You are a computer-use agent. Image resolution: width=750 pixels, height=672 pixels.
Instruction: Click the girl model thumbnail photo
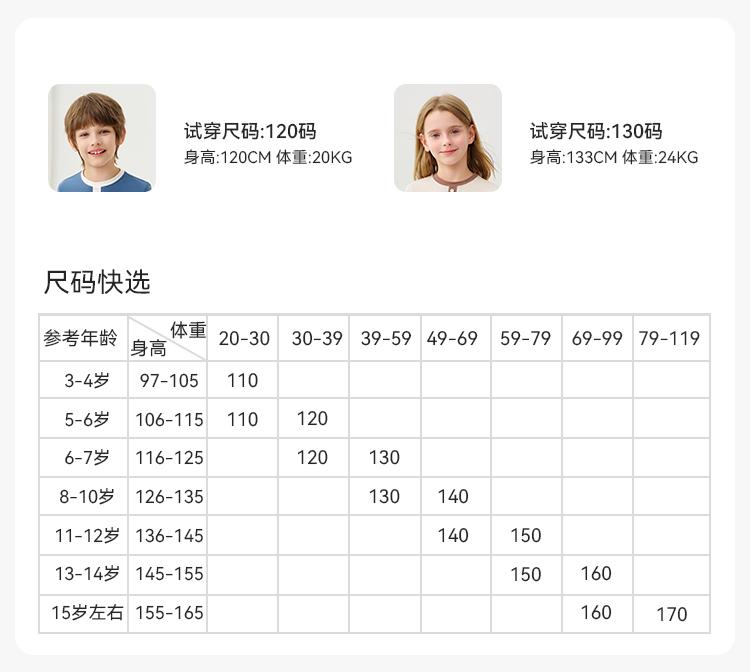click(448, 138)
